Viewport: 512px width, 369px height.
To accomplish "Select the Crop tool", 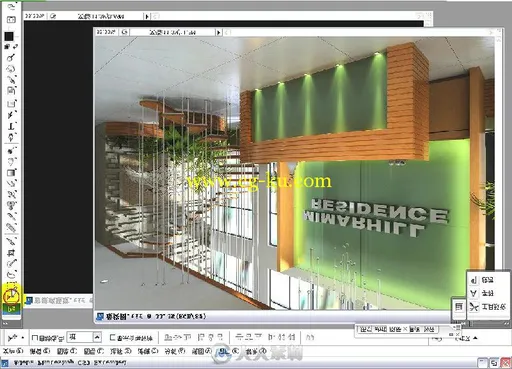I will pos(12,253).
